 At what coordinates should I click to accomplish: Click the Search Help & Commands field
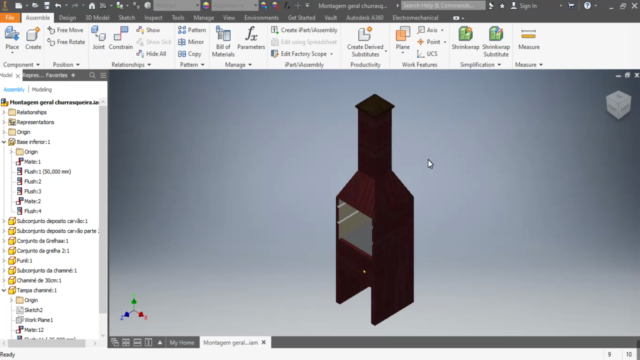pyautogui.click(x=443, y=6)
